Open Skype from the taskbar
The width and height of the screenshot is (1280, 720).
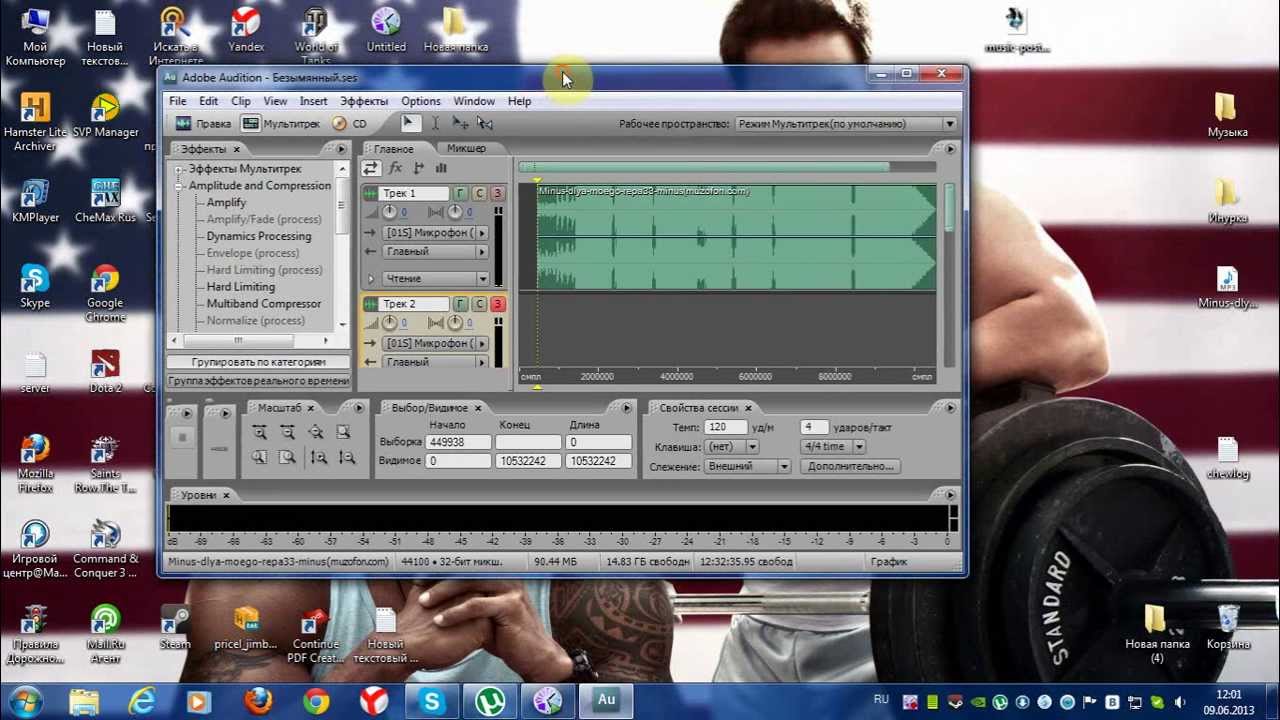pyautogui.click(x=432, y=701)
